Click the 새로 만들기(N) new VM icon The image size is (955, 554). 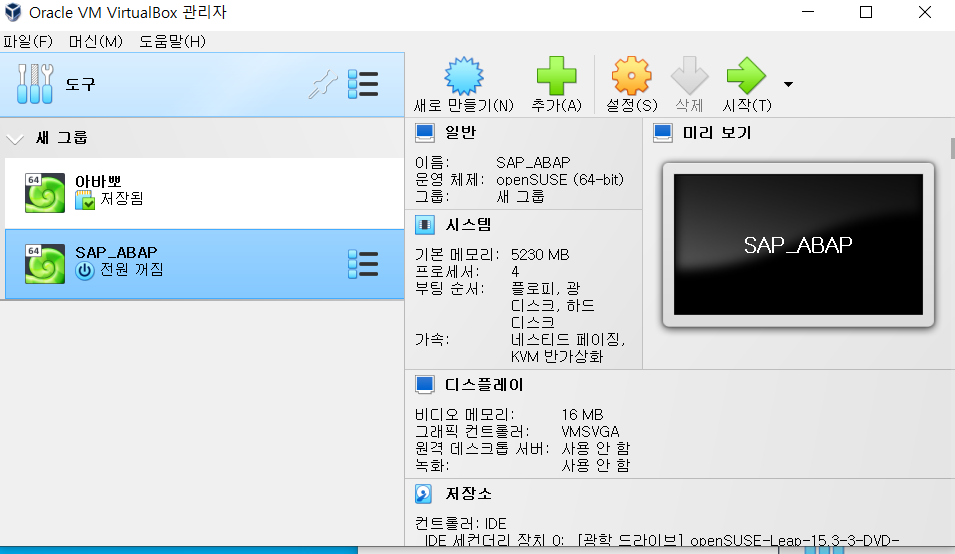click(x=463, y=76)
